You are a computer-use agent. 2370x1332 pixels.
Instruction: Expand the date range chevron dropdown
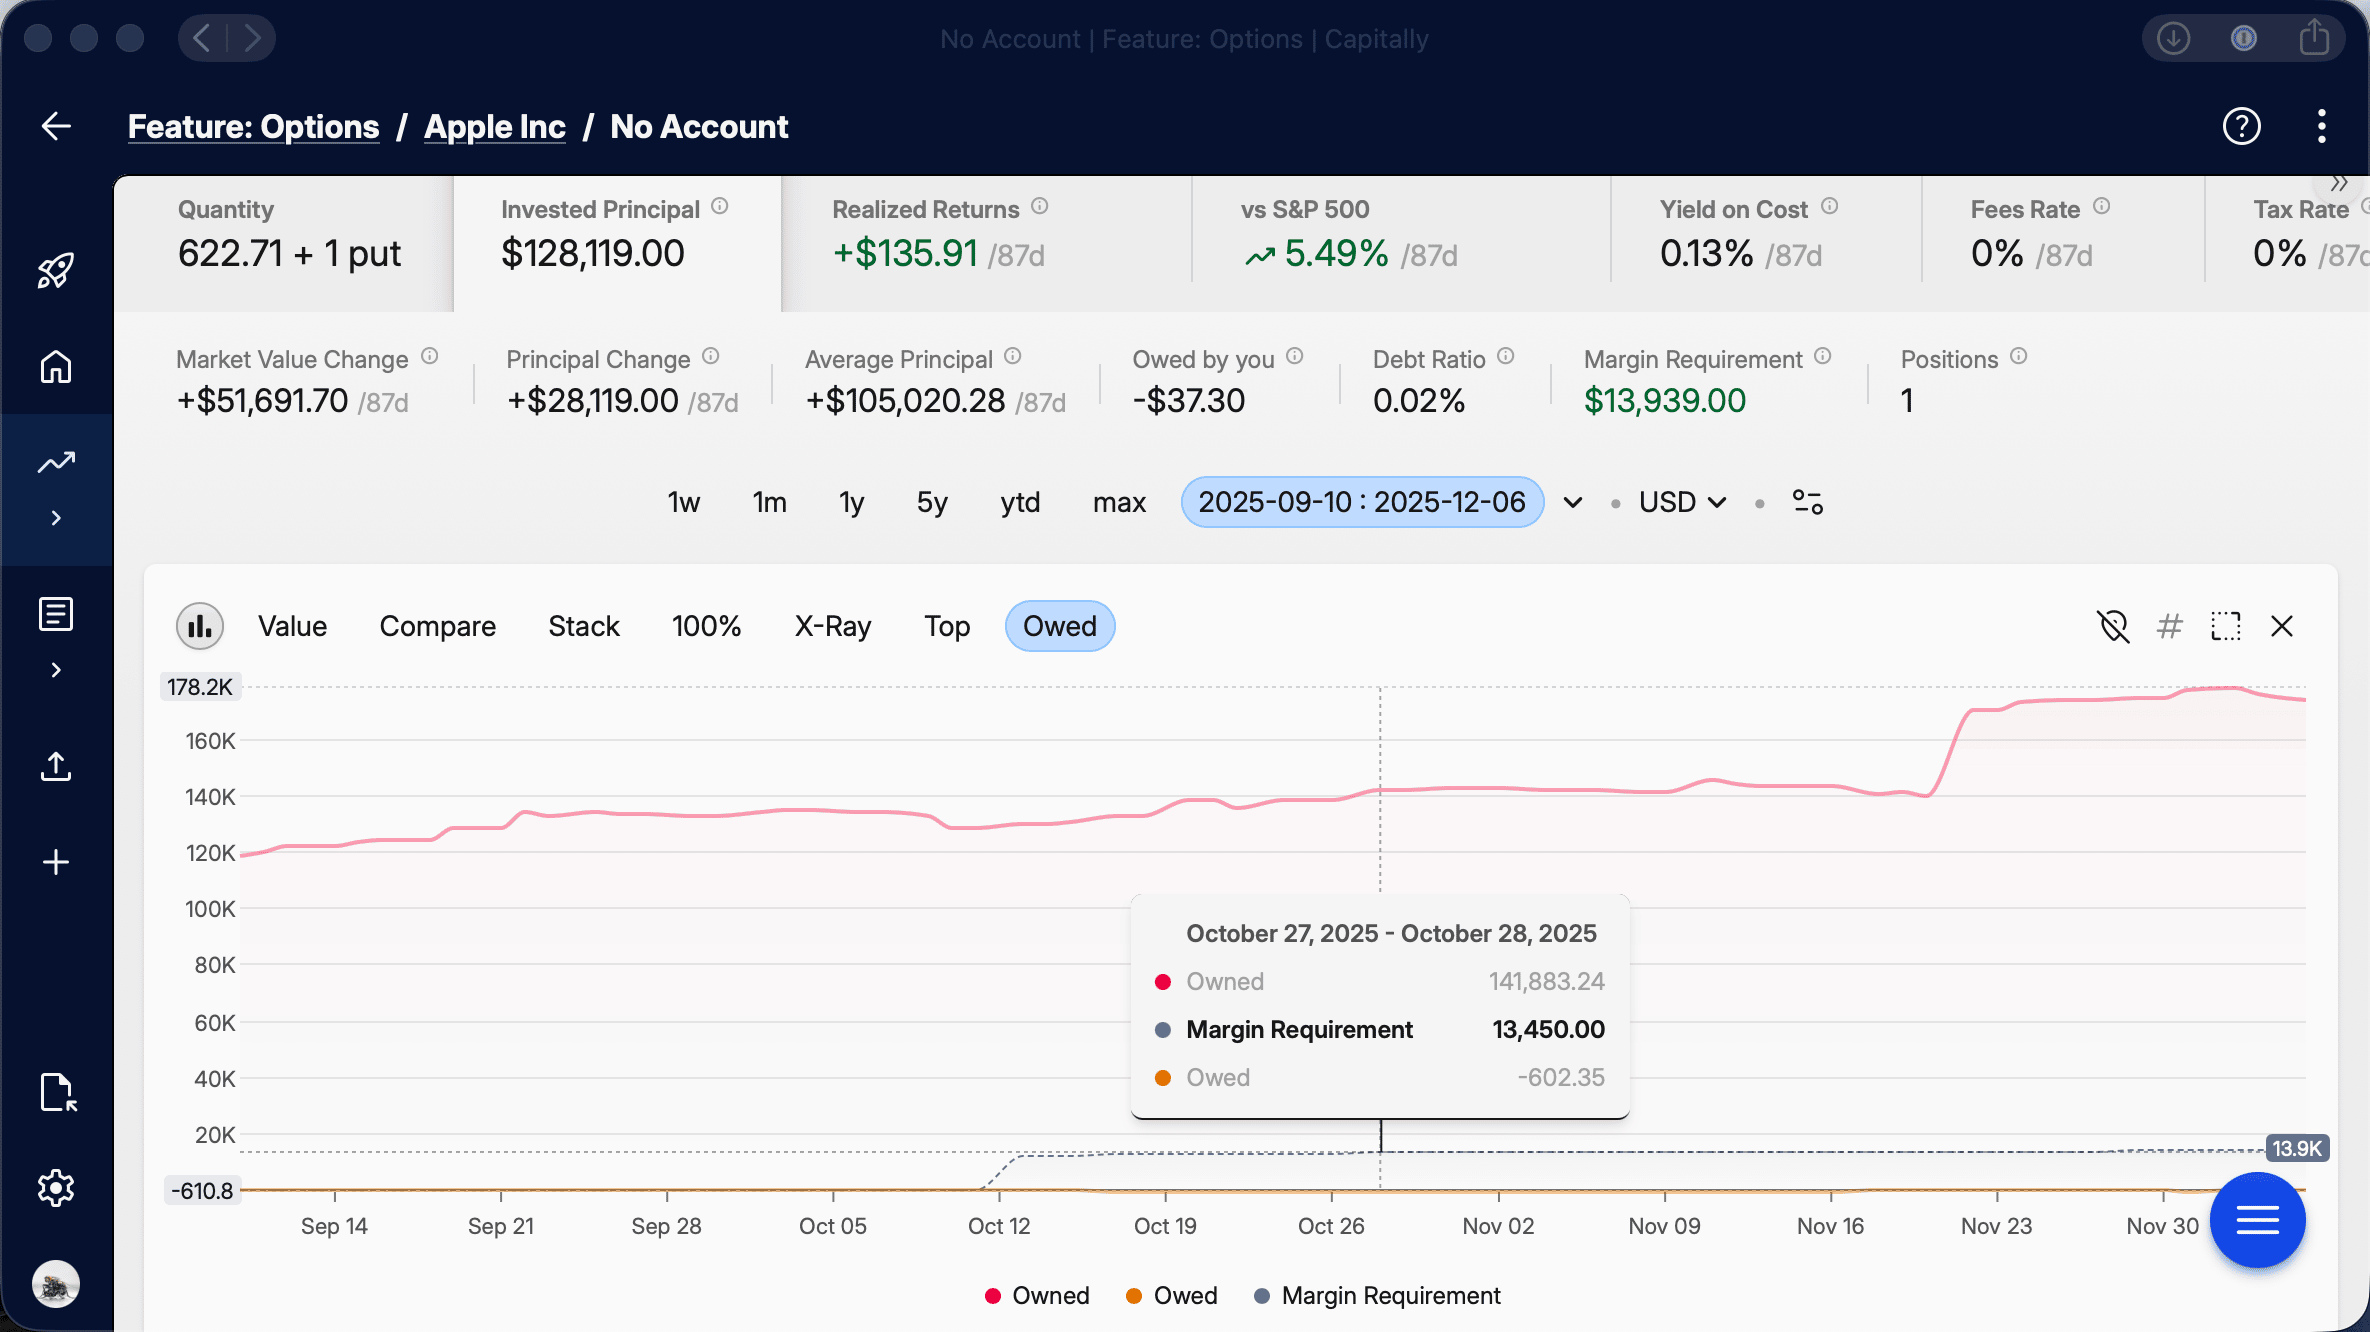(1573, 502)
